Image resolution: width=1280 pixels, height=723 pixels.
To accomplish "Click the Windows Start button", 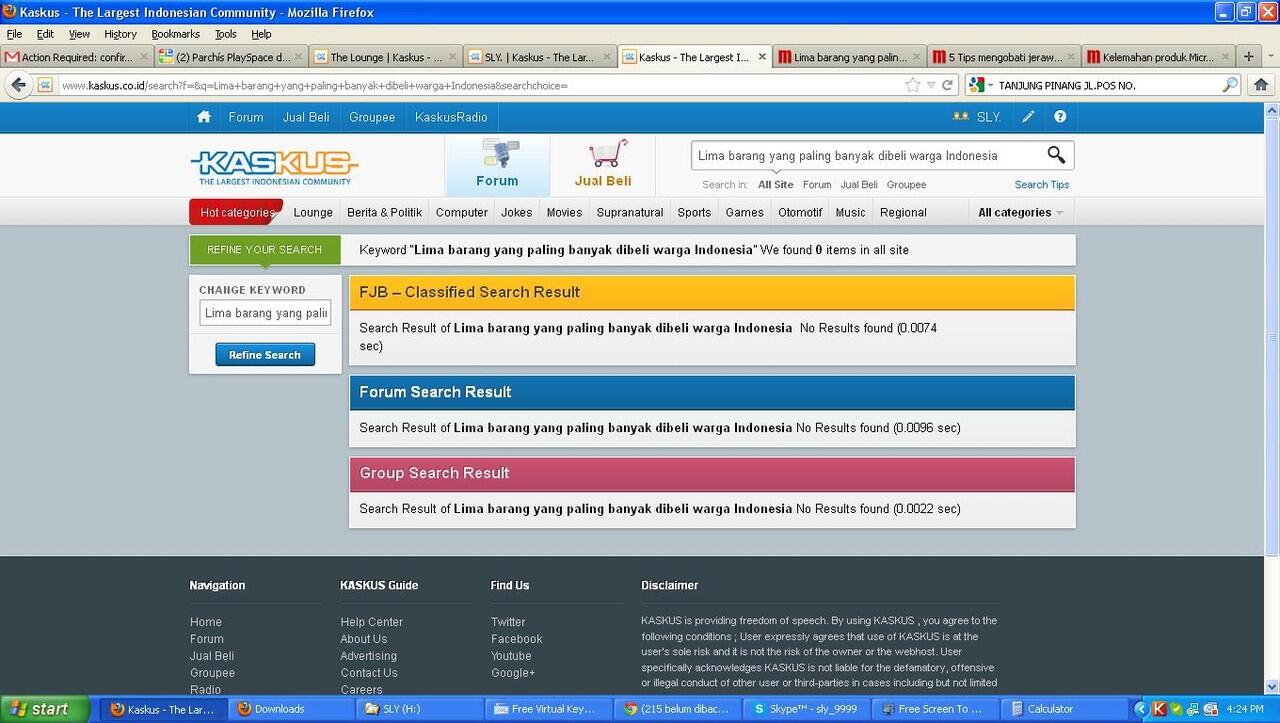I will (44, 709).
